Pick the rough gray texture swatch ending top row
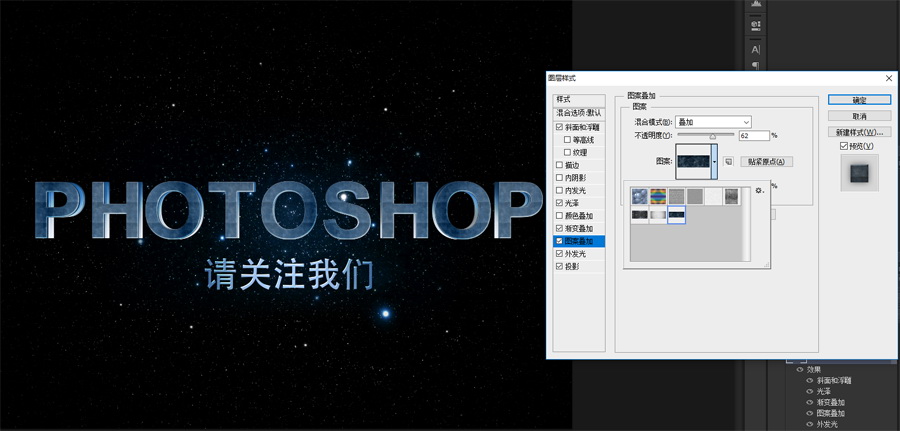 coord(731,196)
